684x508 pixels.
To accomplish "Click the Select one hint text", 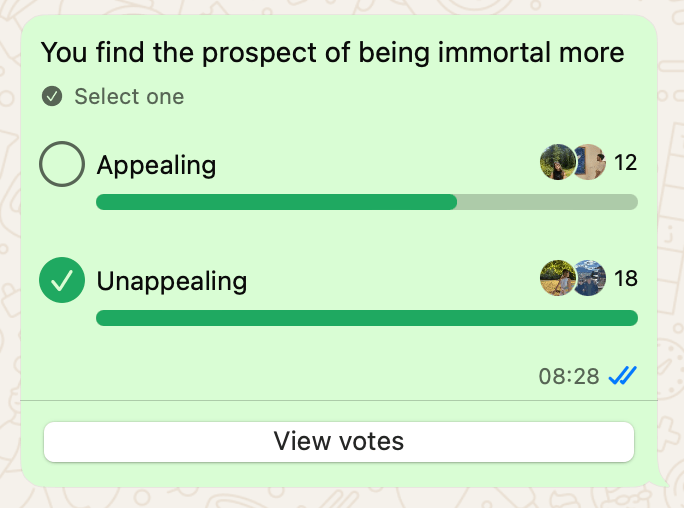I will point(129,97).
